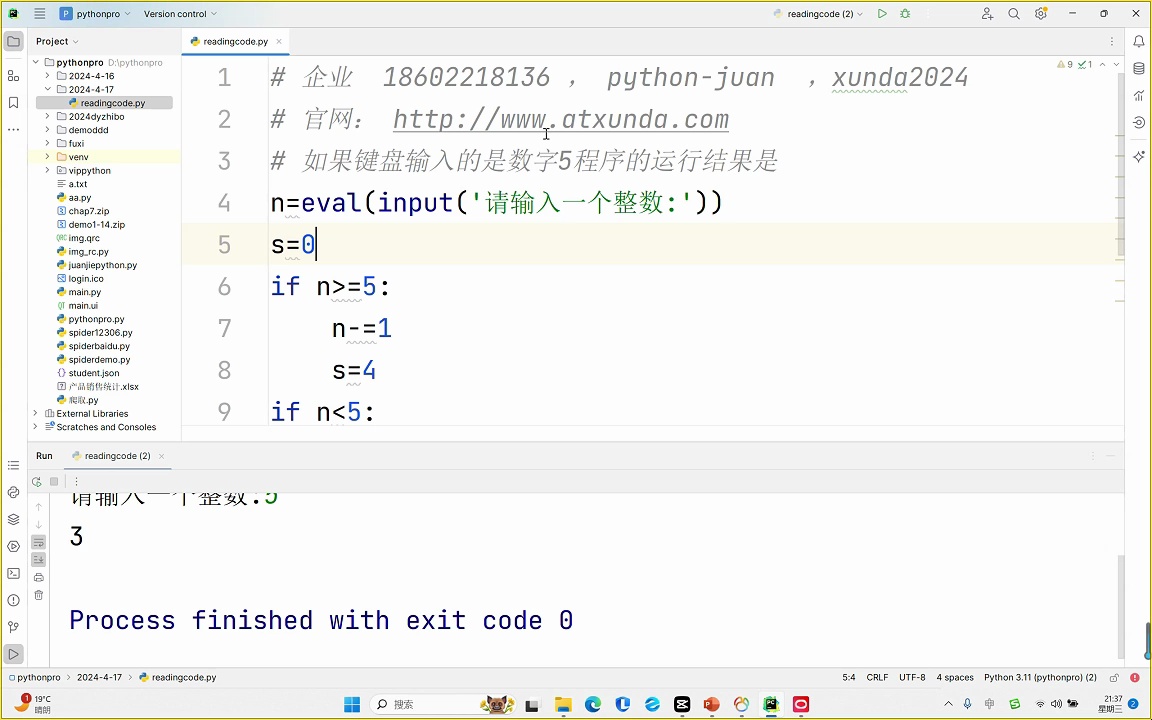This screenshot has height=720, width=1152.
Task: Open the Notifications bell panel
Action: pos(1139,42)
